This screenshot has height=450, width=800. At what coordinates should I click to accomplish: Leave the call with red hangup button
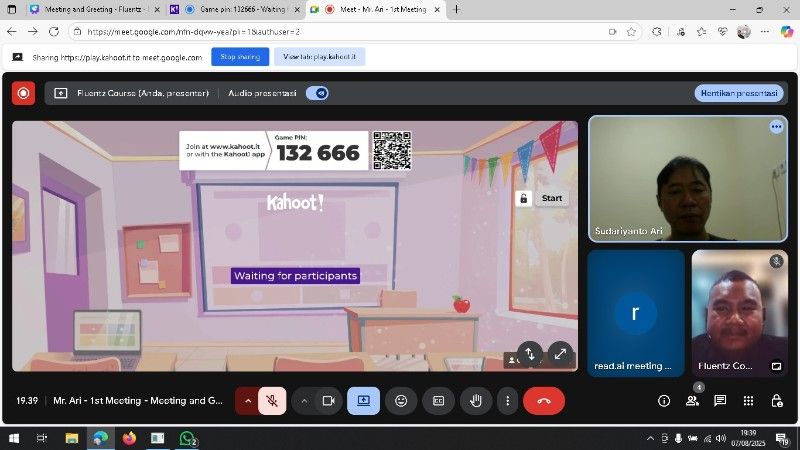point(544,401)
